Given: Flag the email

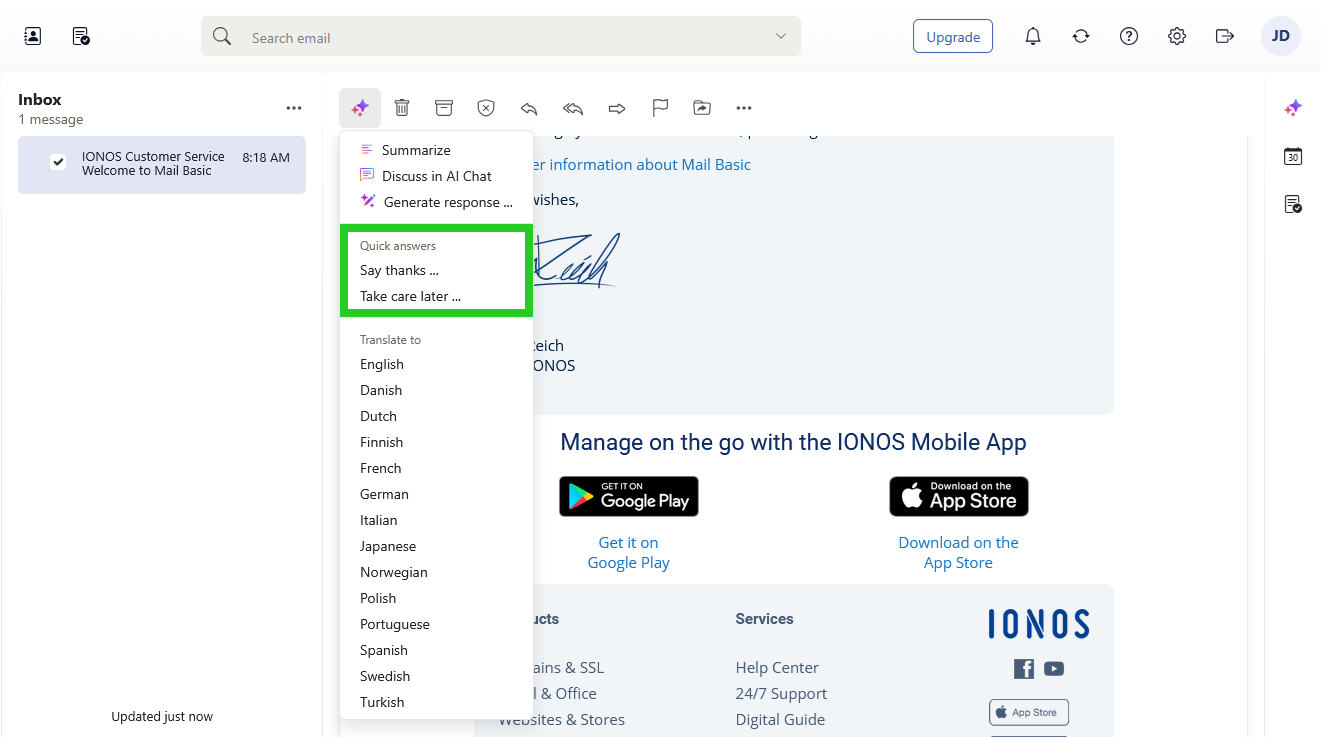Looking at the screenshot, I should pos(660,107).
